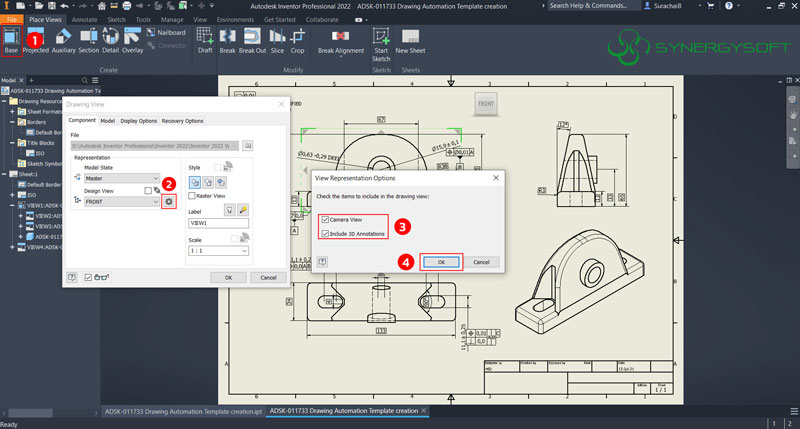Toggle the Raster View checkbox
The width and height of the screenshot is (800, 429).
pyautogui.click(x=192, y=196)
